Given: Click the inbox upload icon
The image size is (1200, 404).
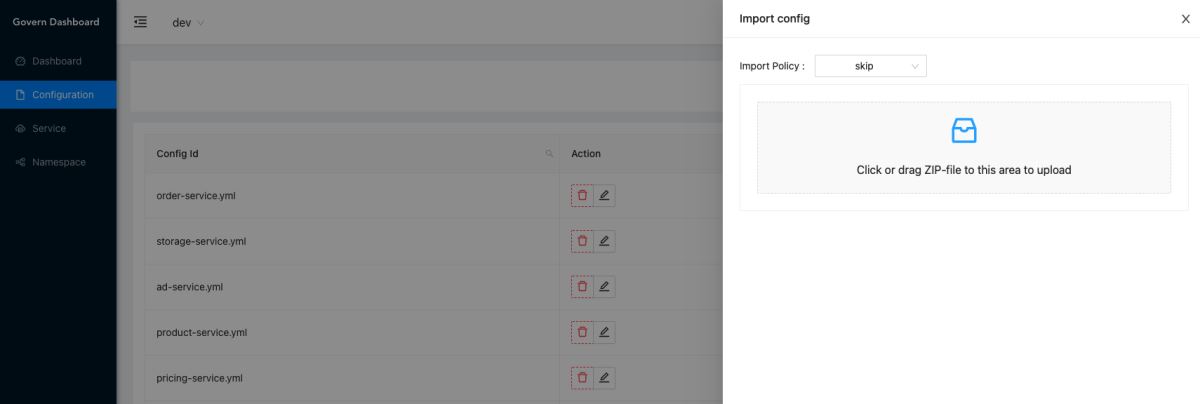Looking at the screenshot, I should coord(963,131).
